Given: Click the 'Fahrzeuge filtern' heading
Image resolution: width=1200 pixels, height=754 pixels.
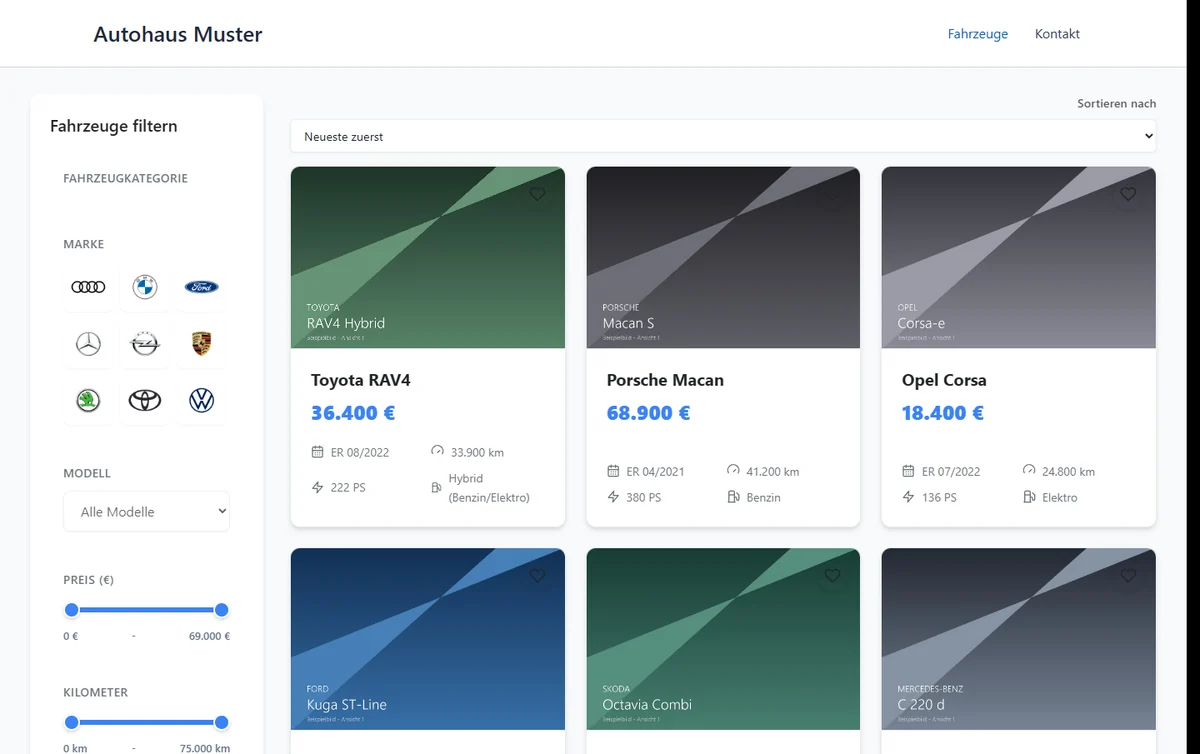Looking at the screenshot, I should point(114,126).
